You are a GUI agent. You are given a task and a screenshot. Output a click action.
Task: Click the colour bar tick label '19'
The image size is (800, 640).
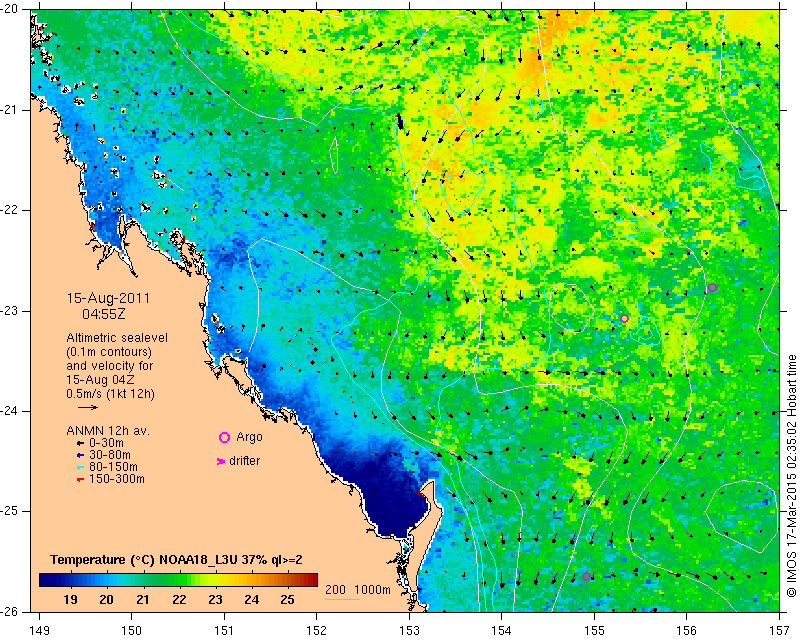pyautogui.click(x=70, y=600)
